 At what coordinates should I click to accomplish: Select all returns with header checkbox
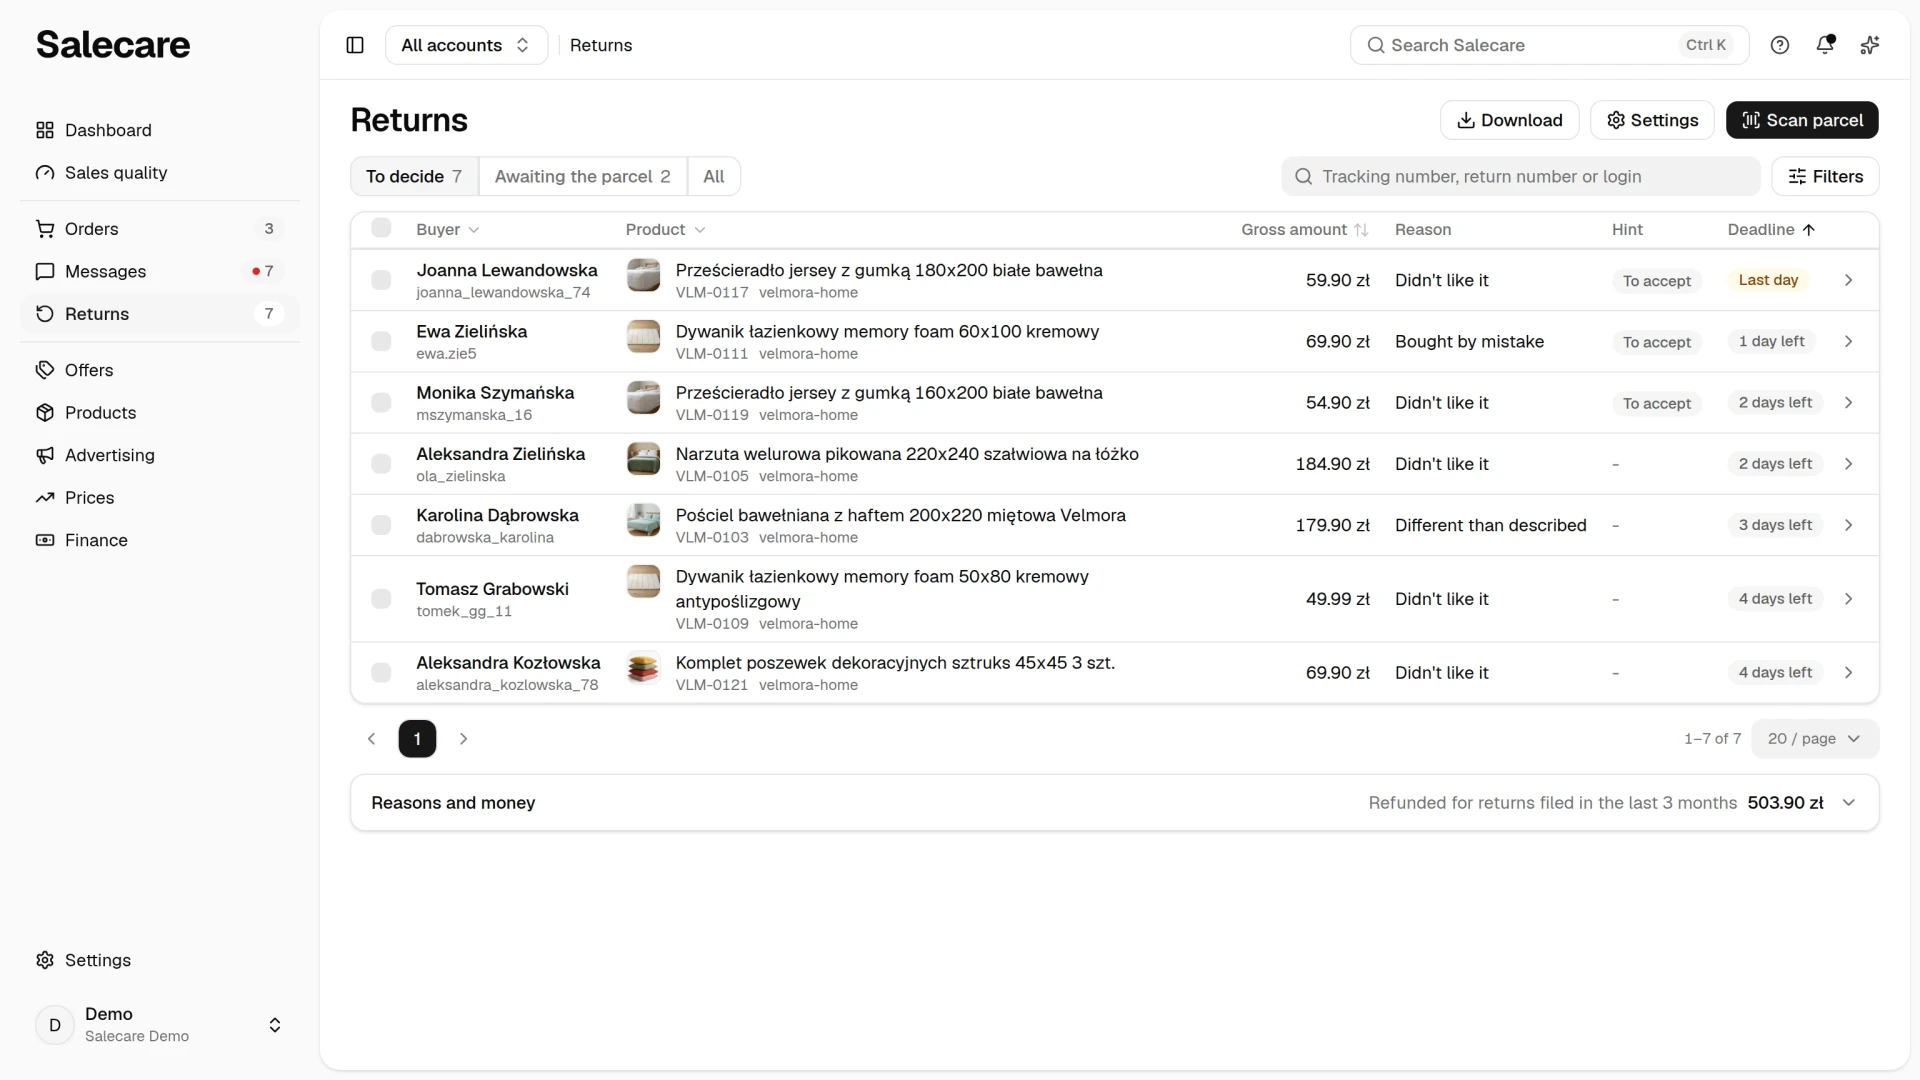coord(381,228)
